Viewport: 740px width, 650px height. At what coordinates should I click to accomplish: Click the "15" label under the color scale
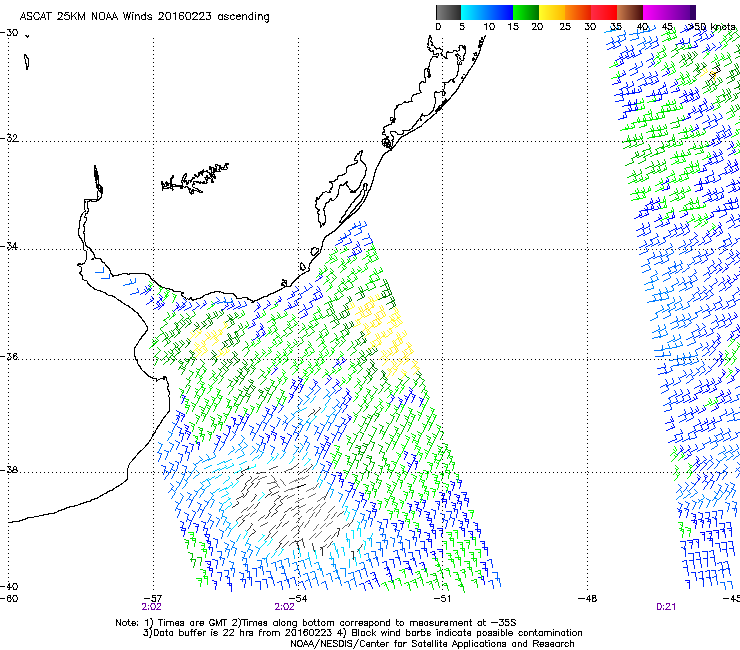pyautogui.click(x=513, y=27)
